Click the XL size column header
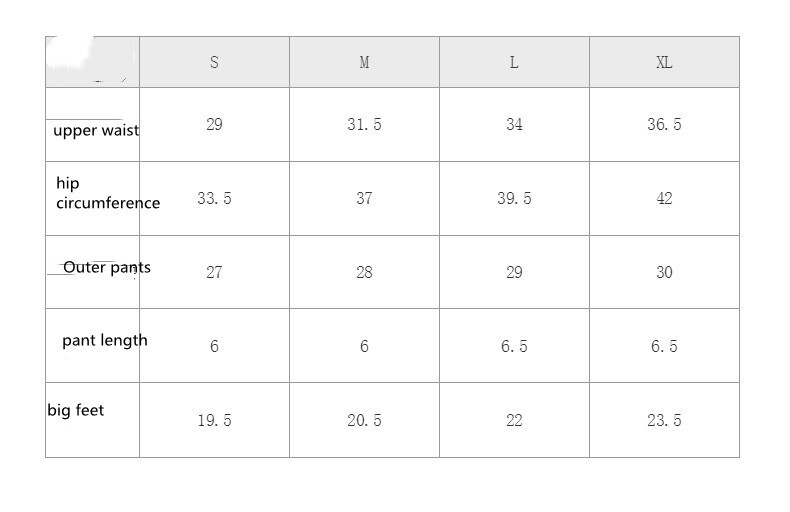This screenshot has height=512, width=790. pos(664,62)
